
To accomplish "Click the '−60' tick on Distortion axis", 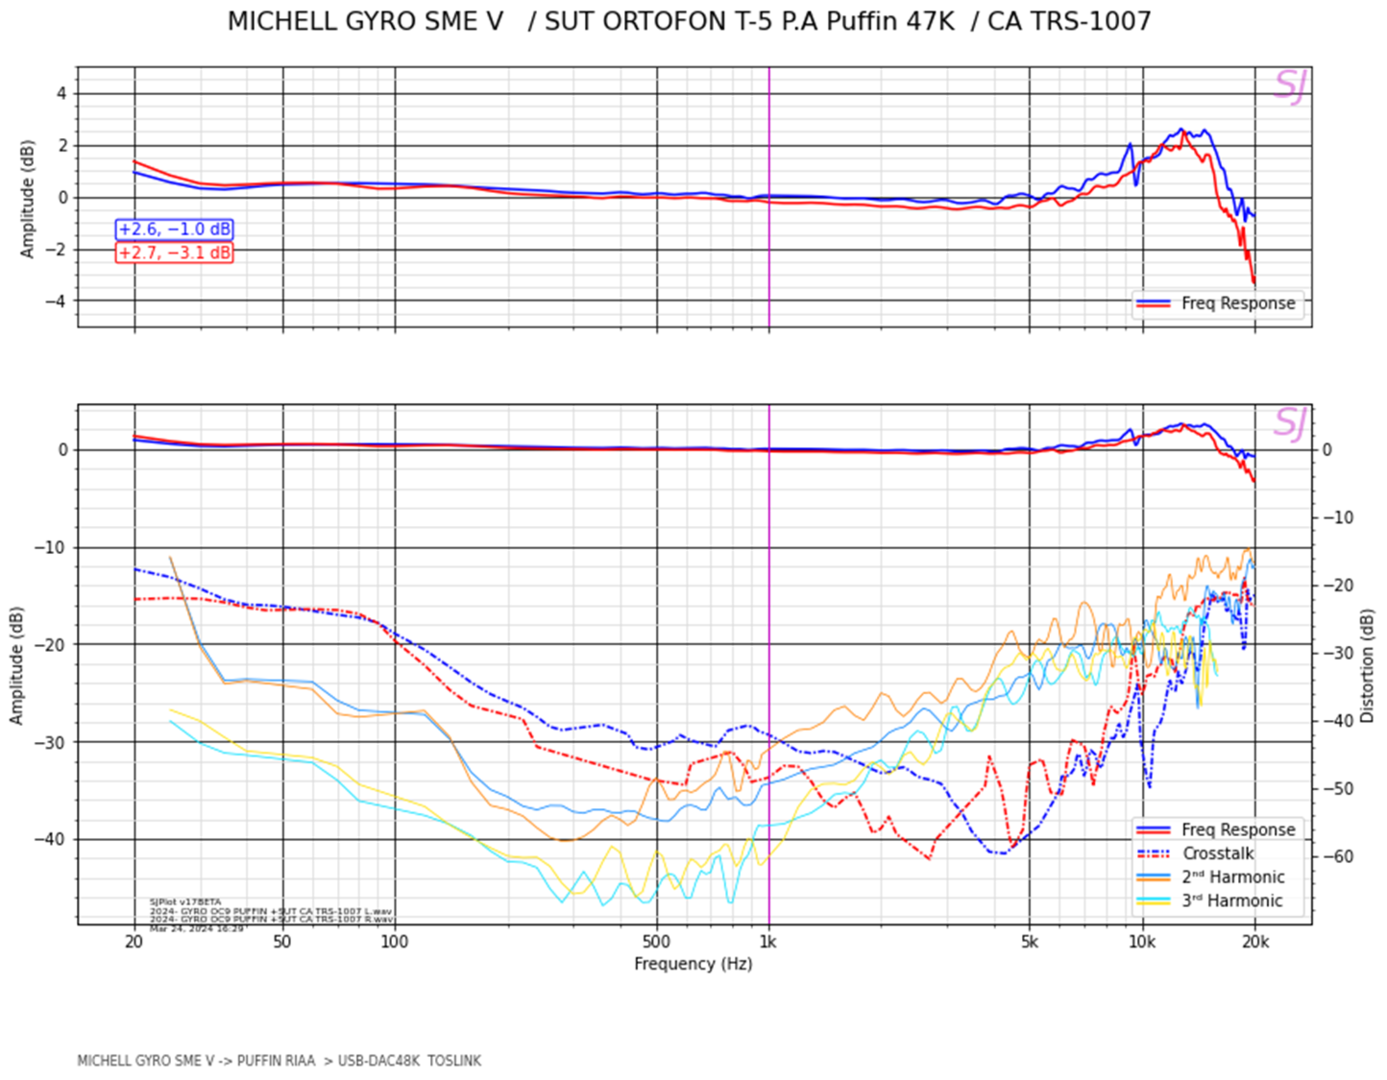I will [x=1338, y=857].
